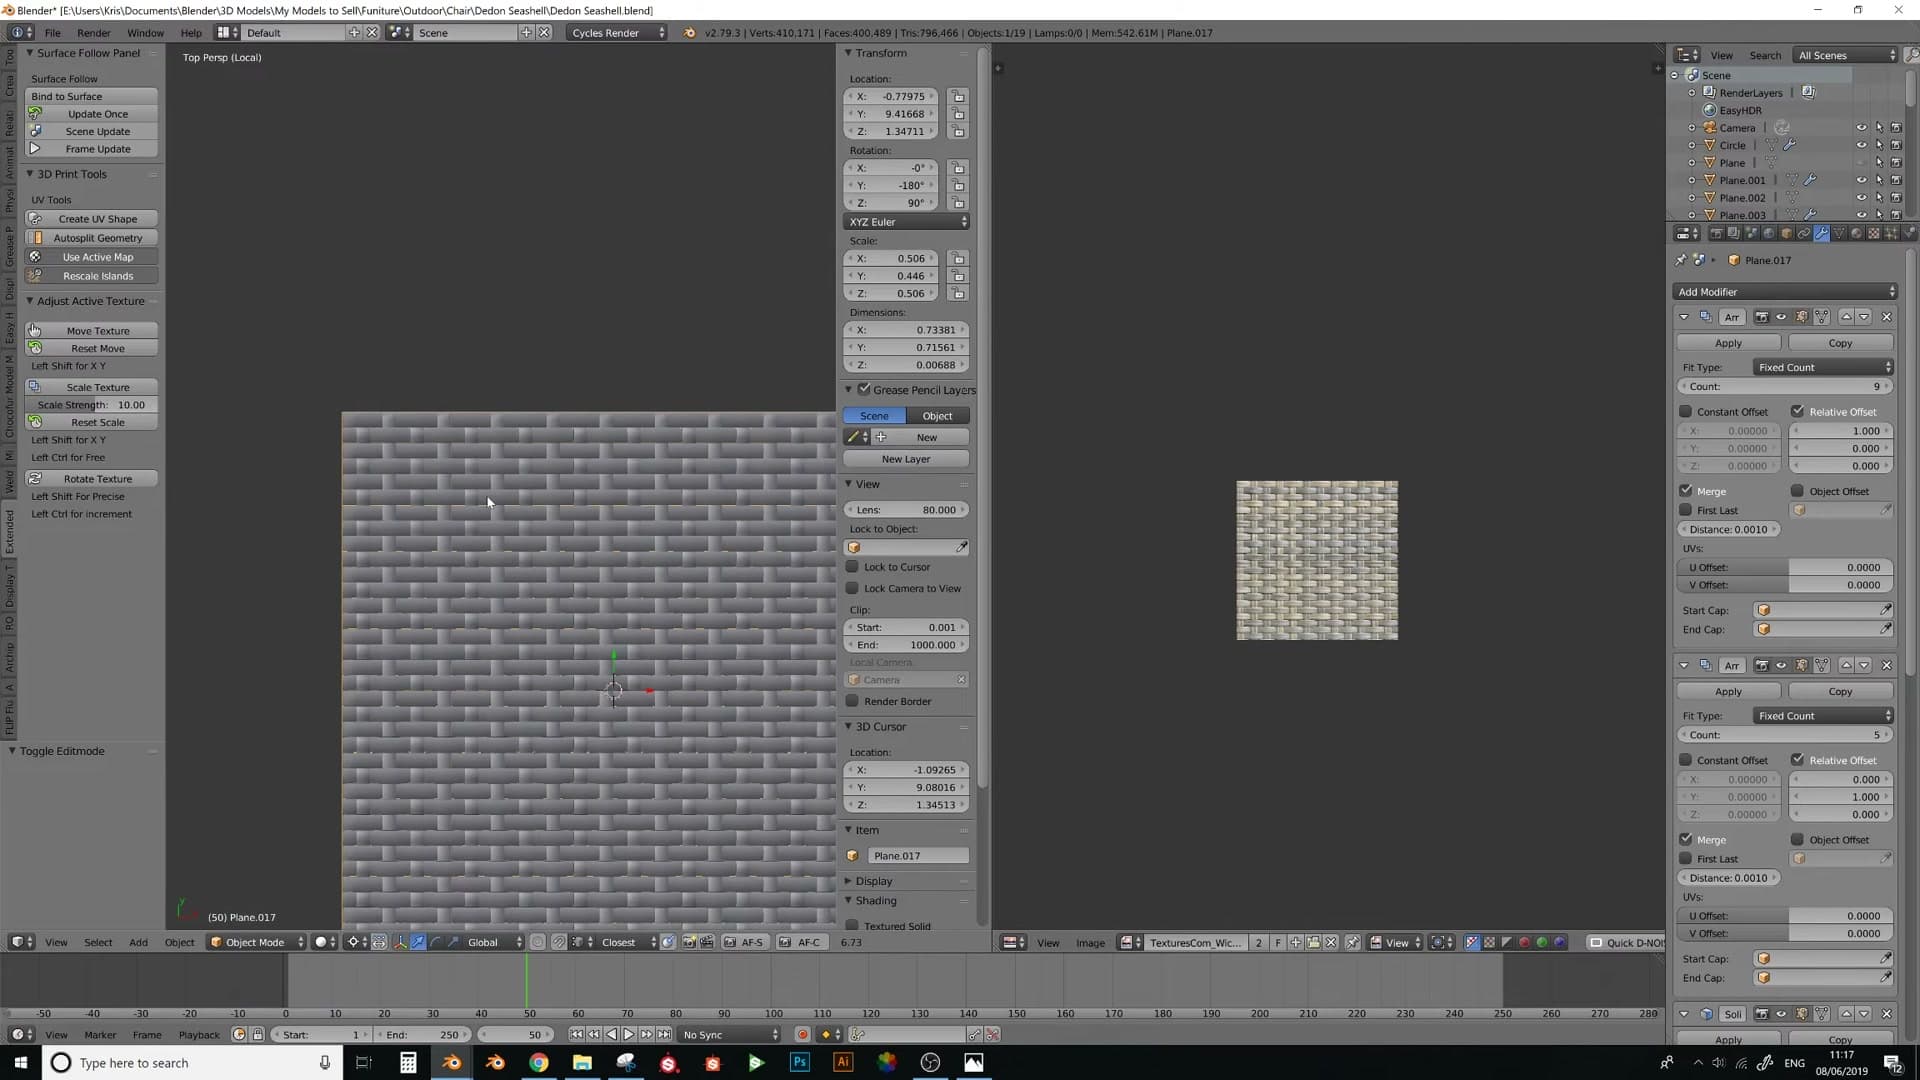Unlink the TexturesCom image with X icon
Image resolution: width=1920 pixels, height=1080 pixels.
1331,942
